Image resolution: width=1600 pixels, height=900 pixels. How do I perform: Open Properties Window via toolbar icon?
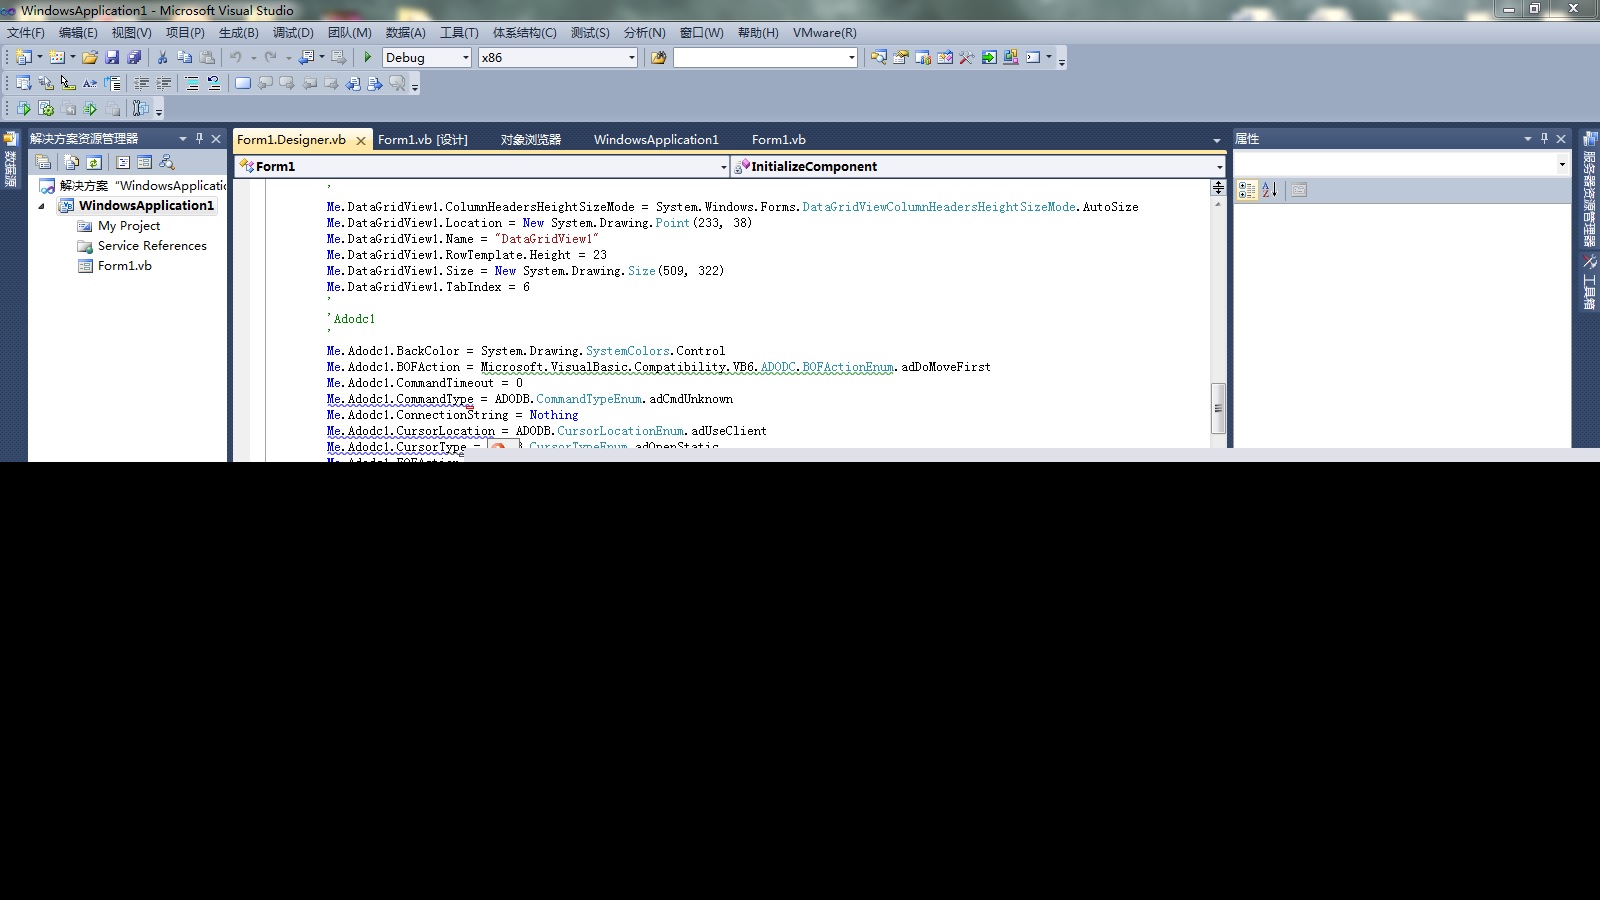(901, 58)
